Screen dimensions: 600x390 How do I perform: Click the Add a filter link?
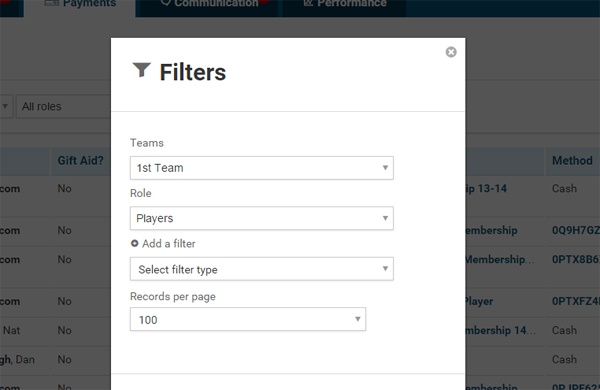click(169, 243)
